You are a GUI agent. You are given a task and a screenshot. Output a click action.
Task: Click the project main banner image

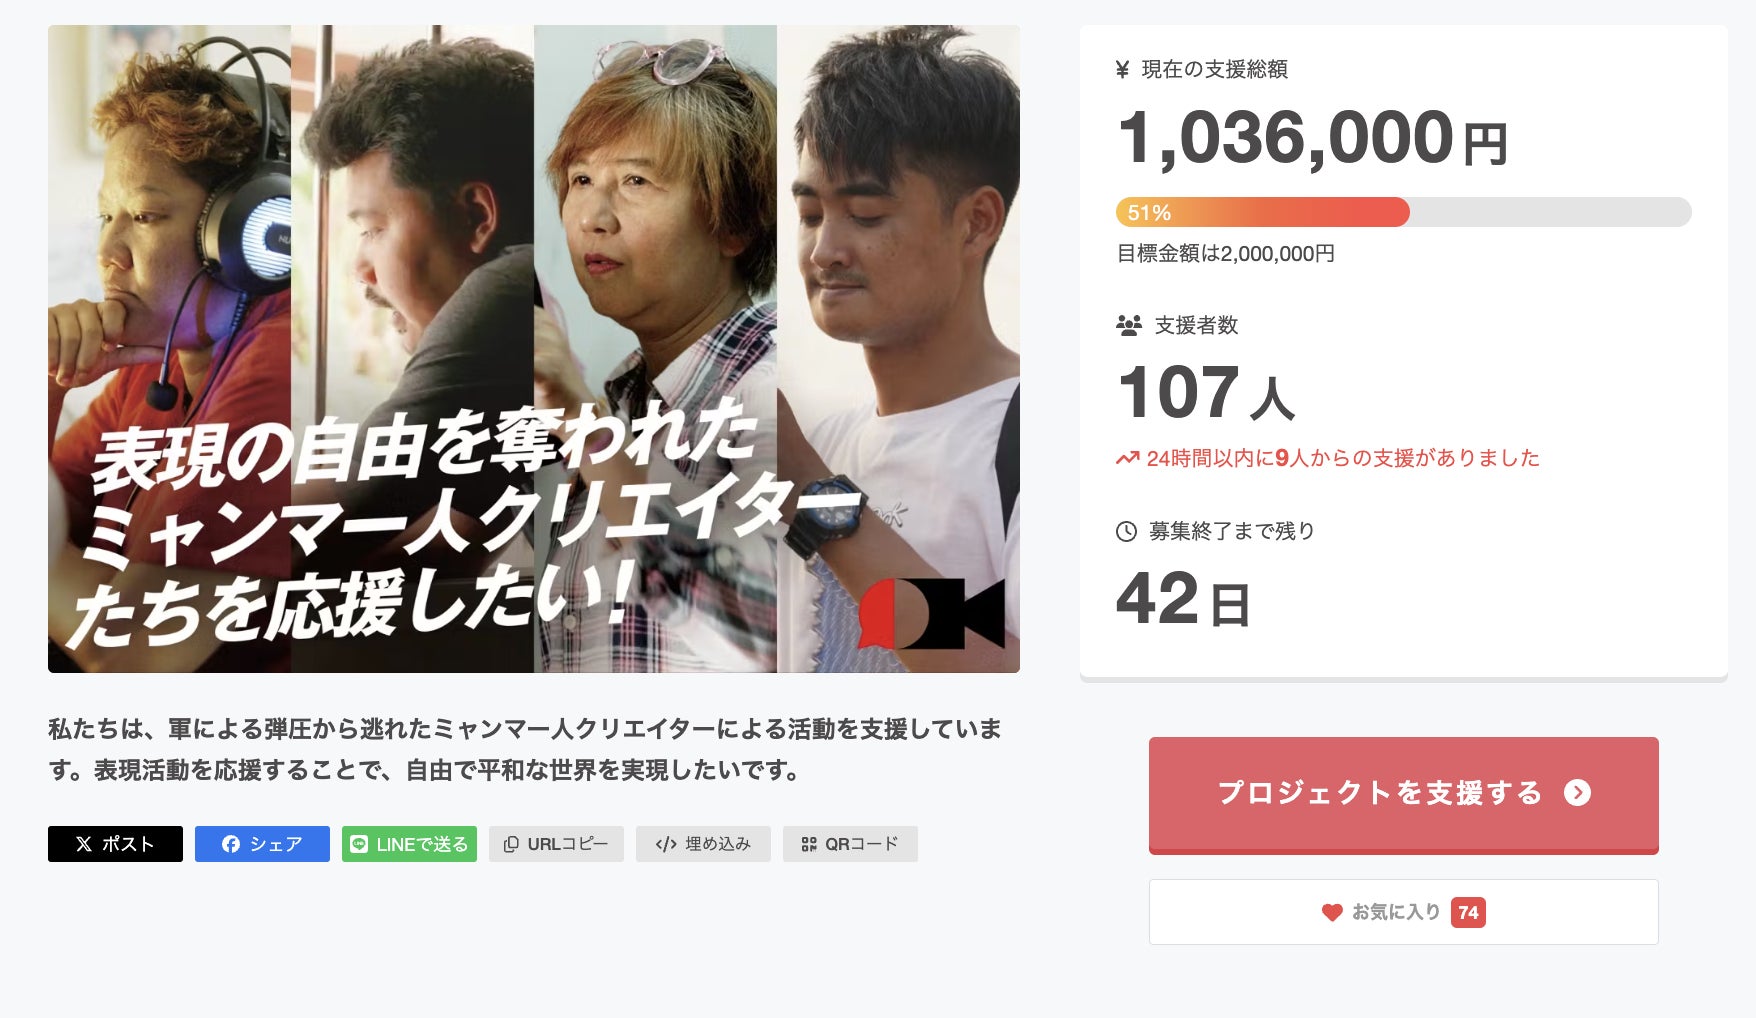click(534, 349)
